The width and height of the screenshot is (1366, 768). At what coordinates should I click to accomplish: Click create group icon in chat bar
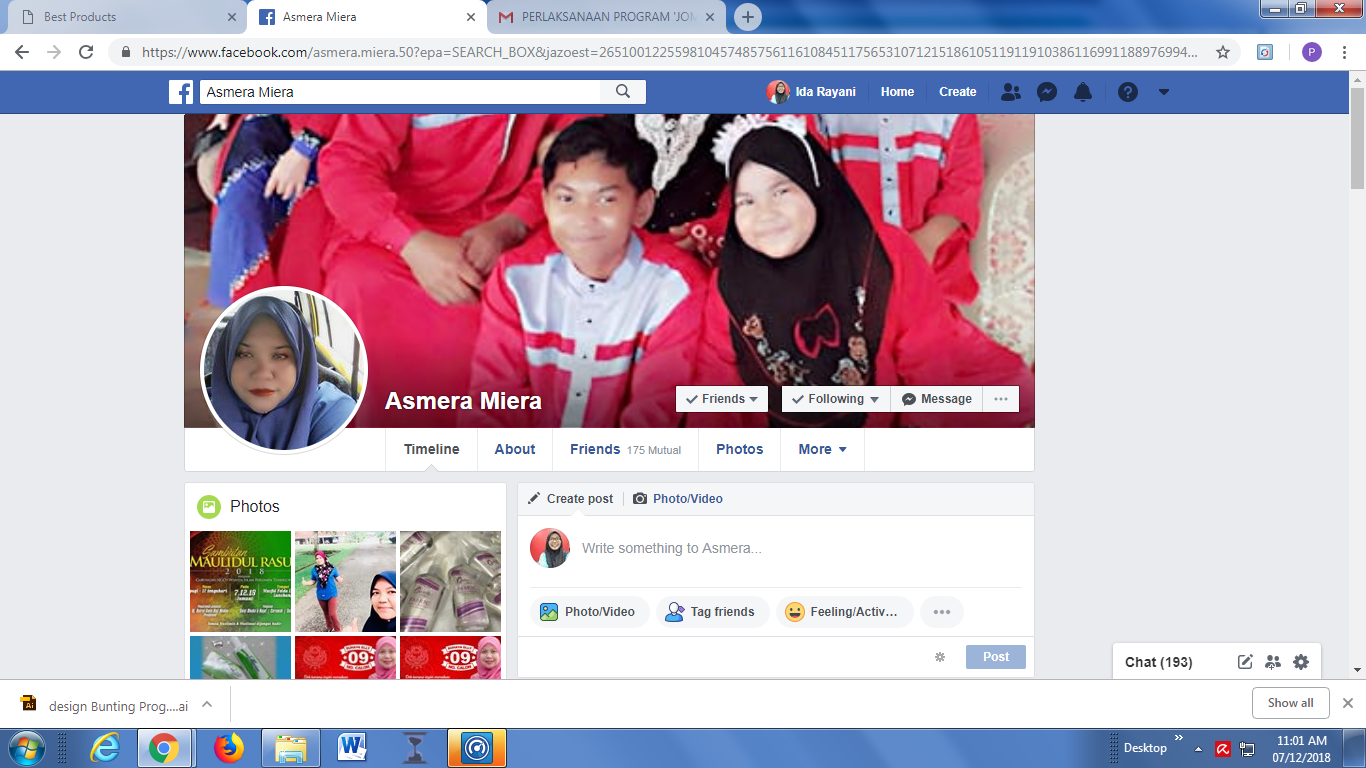coord(1273,662)
